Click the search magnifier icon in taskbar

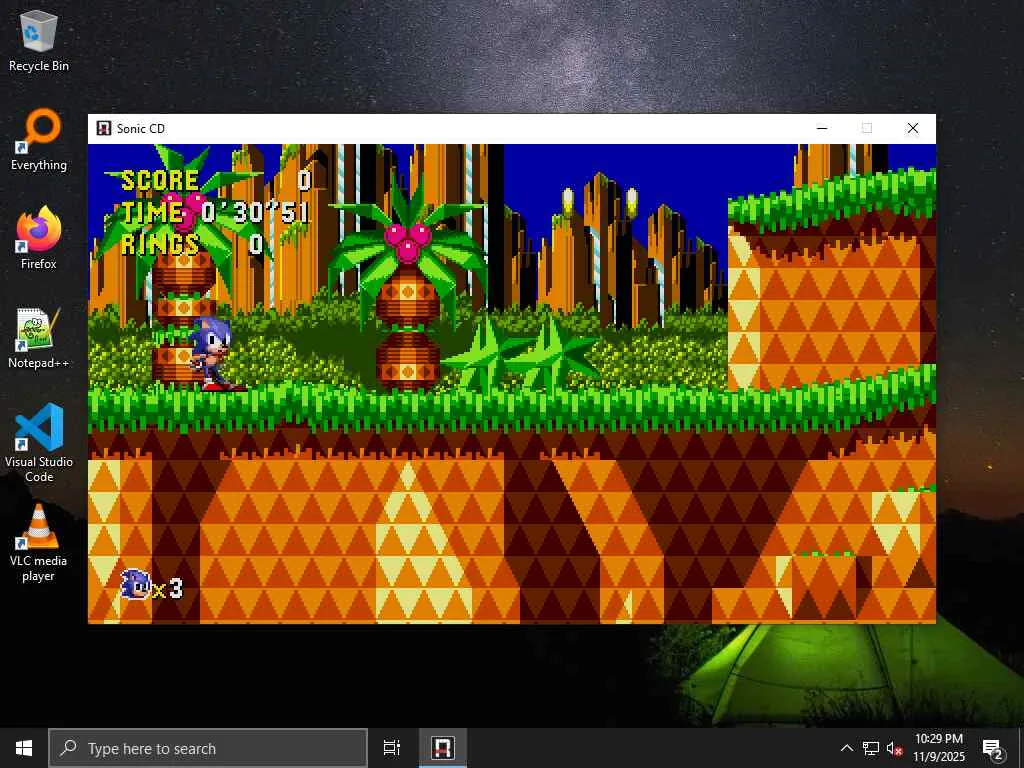point(69,748)
